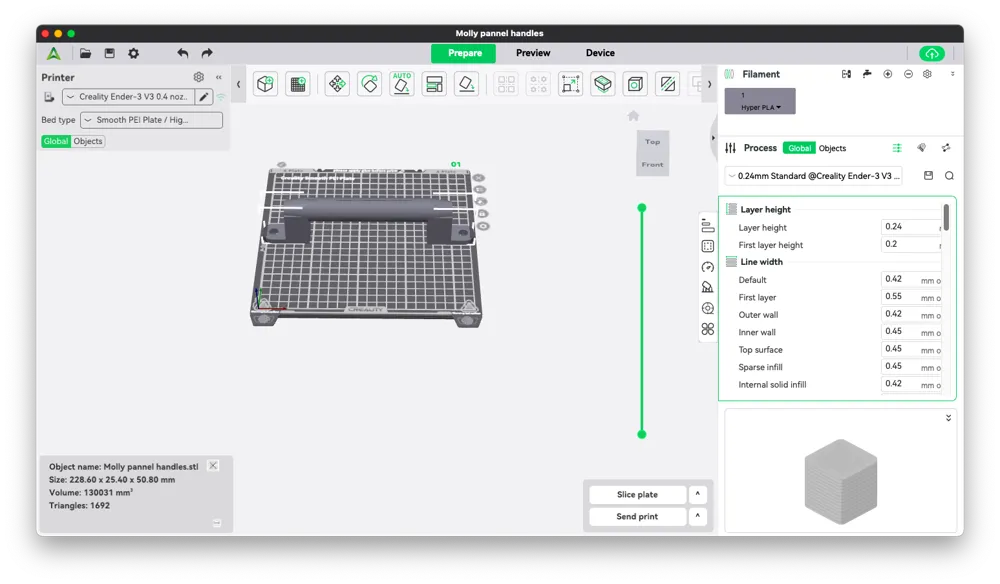Switch to the Prepare tab

pos(464,53)
